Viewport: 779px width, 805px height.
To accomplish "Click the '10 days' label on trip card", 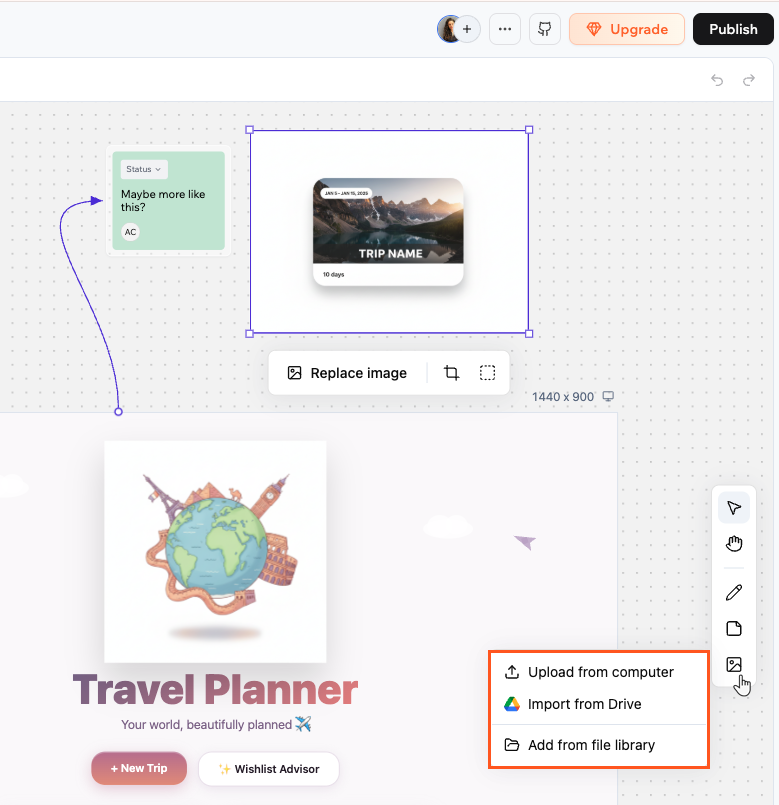I will [333, 275].
